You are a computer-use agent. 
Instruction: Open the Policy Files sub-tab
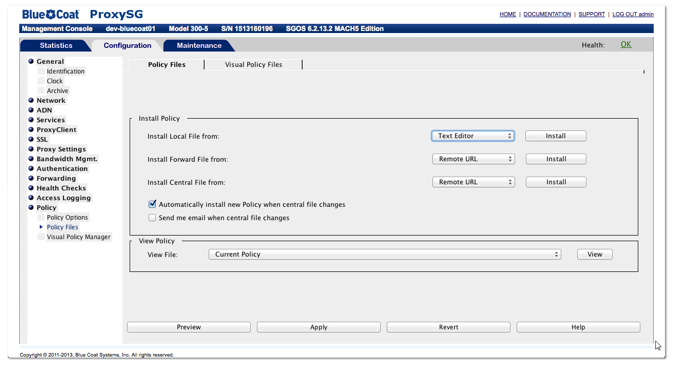[x=167, y=65]
